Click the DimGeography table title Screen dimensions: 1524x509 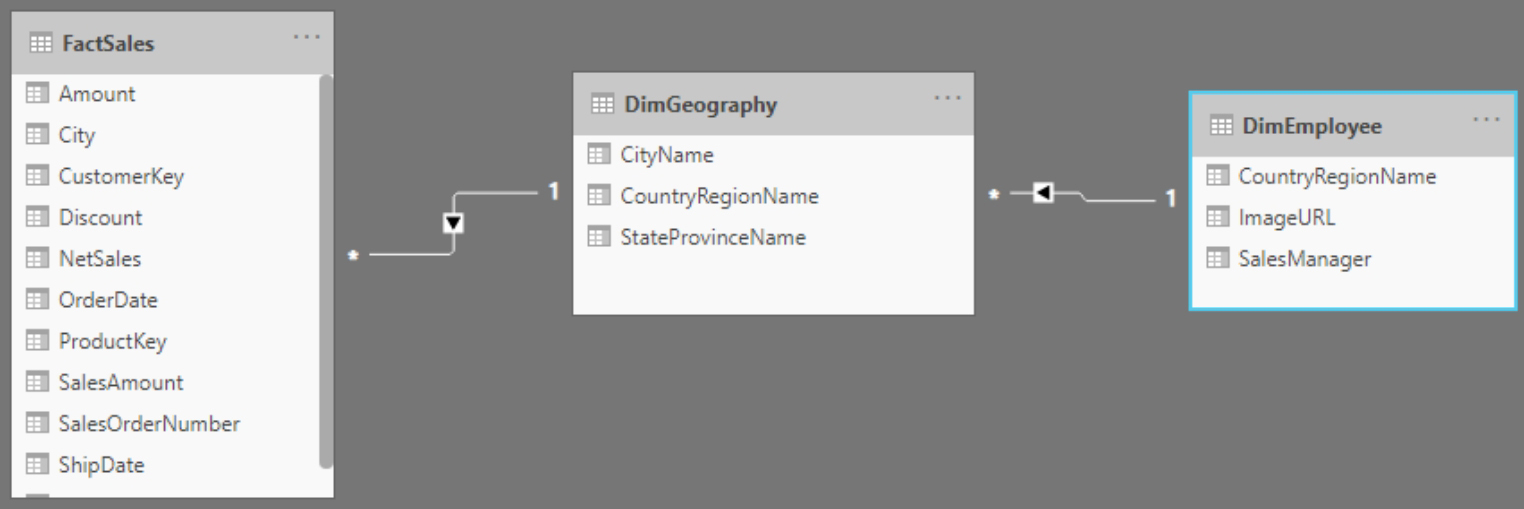[700, 104]
